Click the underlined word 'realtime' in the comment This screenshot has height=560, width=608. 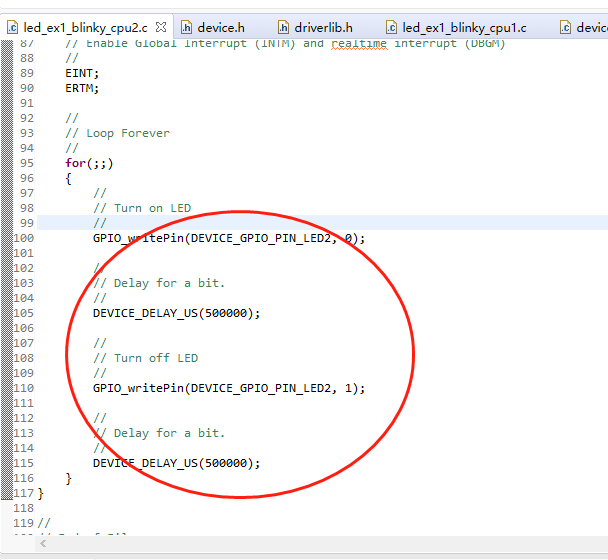(359, 43)
